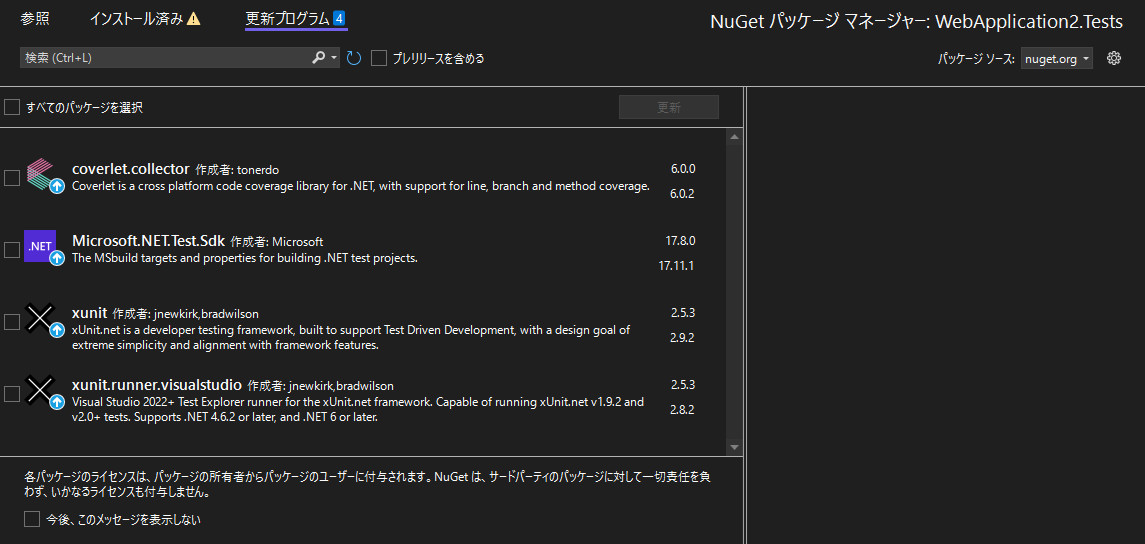Check 今後、このメッセージを表示しない checkbox

click(x=31, y=519)
